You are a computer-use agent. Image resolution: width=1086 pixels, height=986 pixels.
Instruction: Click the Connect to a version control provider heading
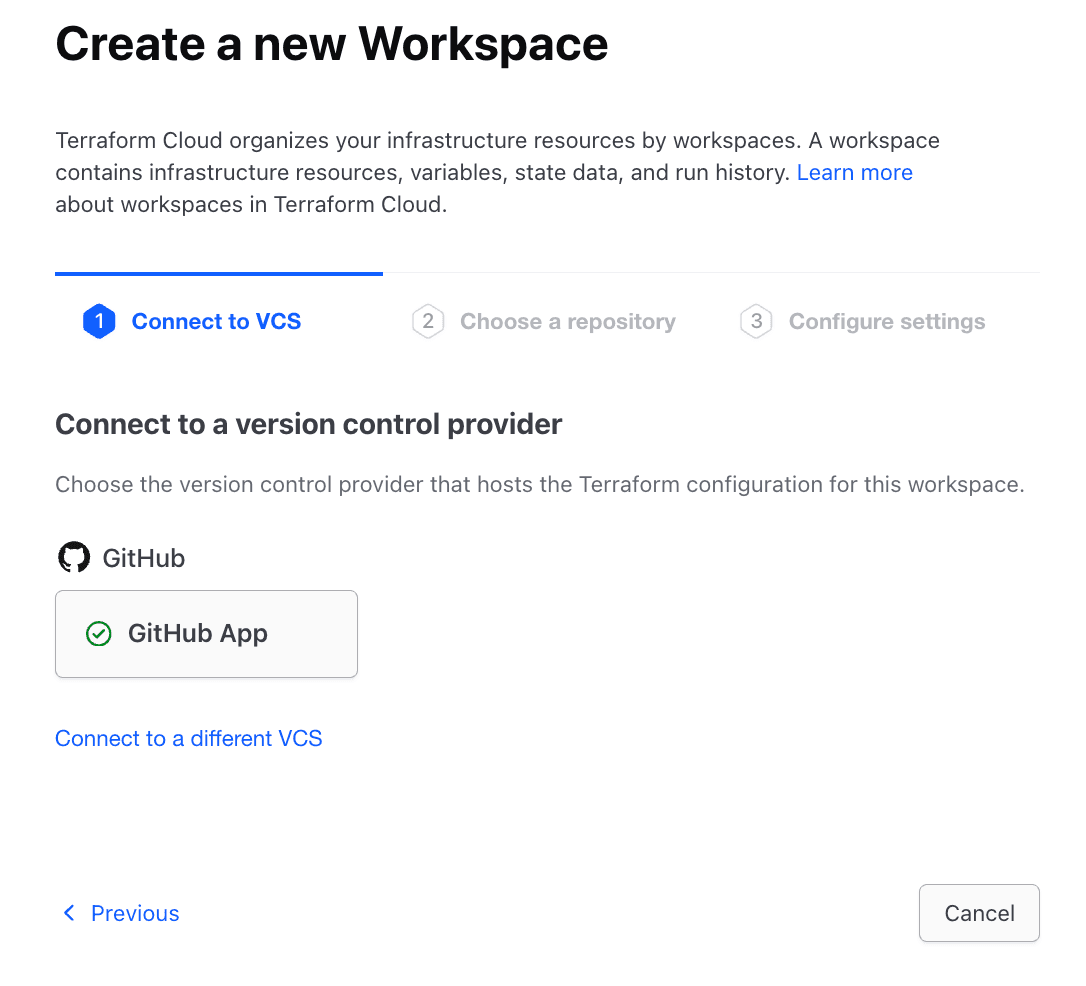pyautogui.click(x=309, y=424)
